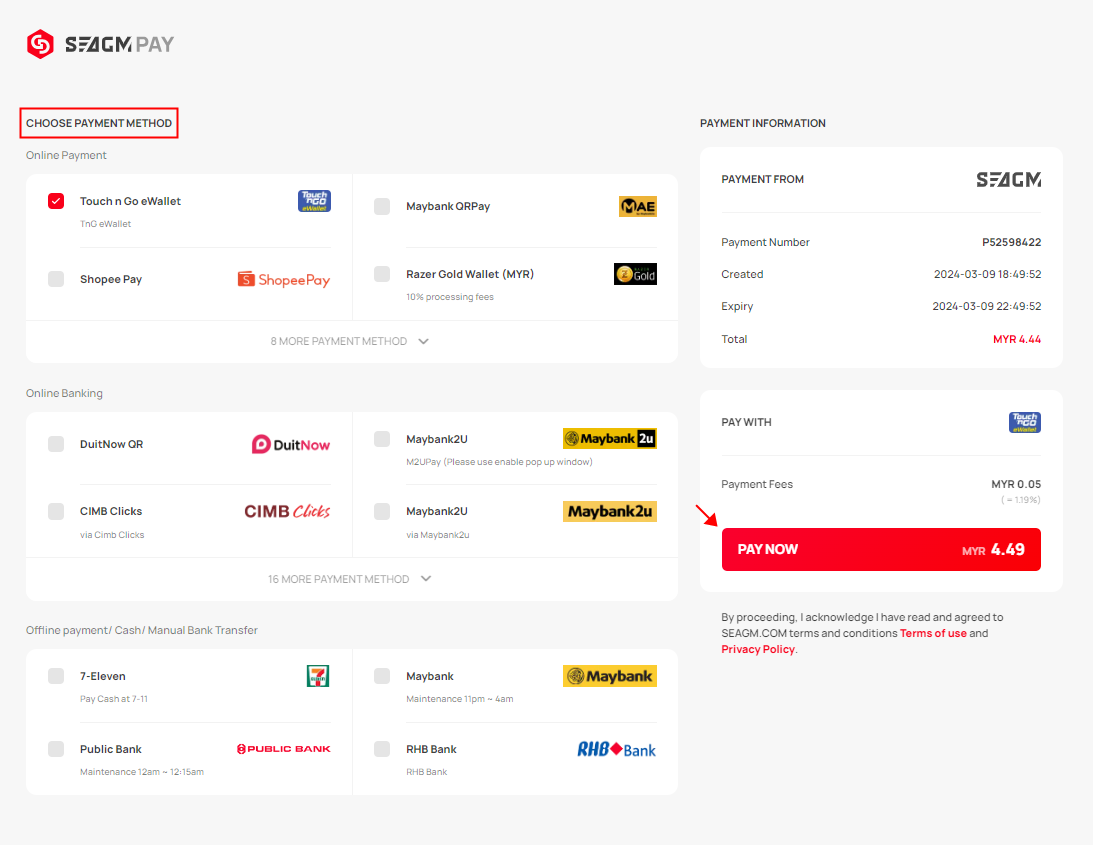Image resolution: width=1093 pixels, height=845 pixels.
Task: Select the 7-Eleven checkbox
Action: 56,676
